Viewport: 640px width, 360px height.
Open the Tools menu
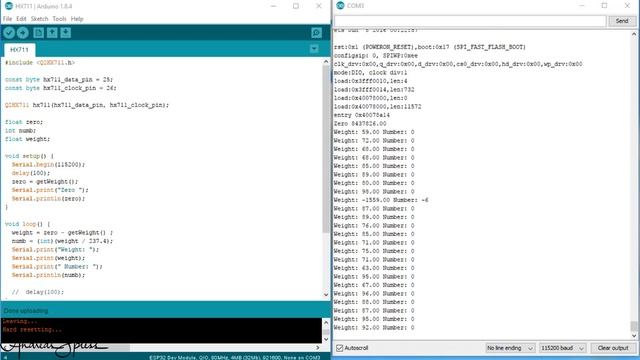point(59,19)
